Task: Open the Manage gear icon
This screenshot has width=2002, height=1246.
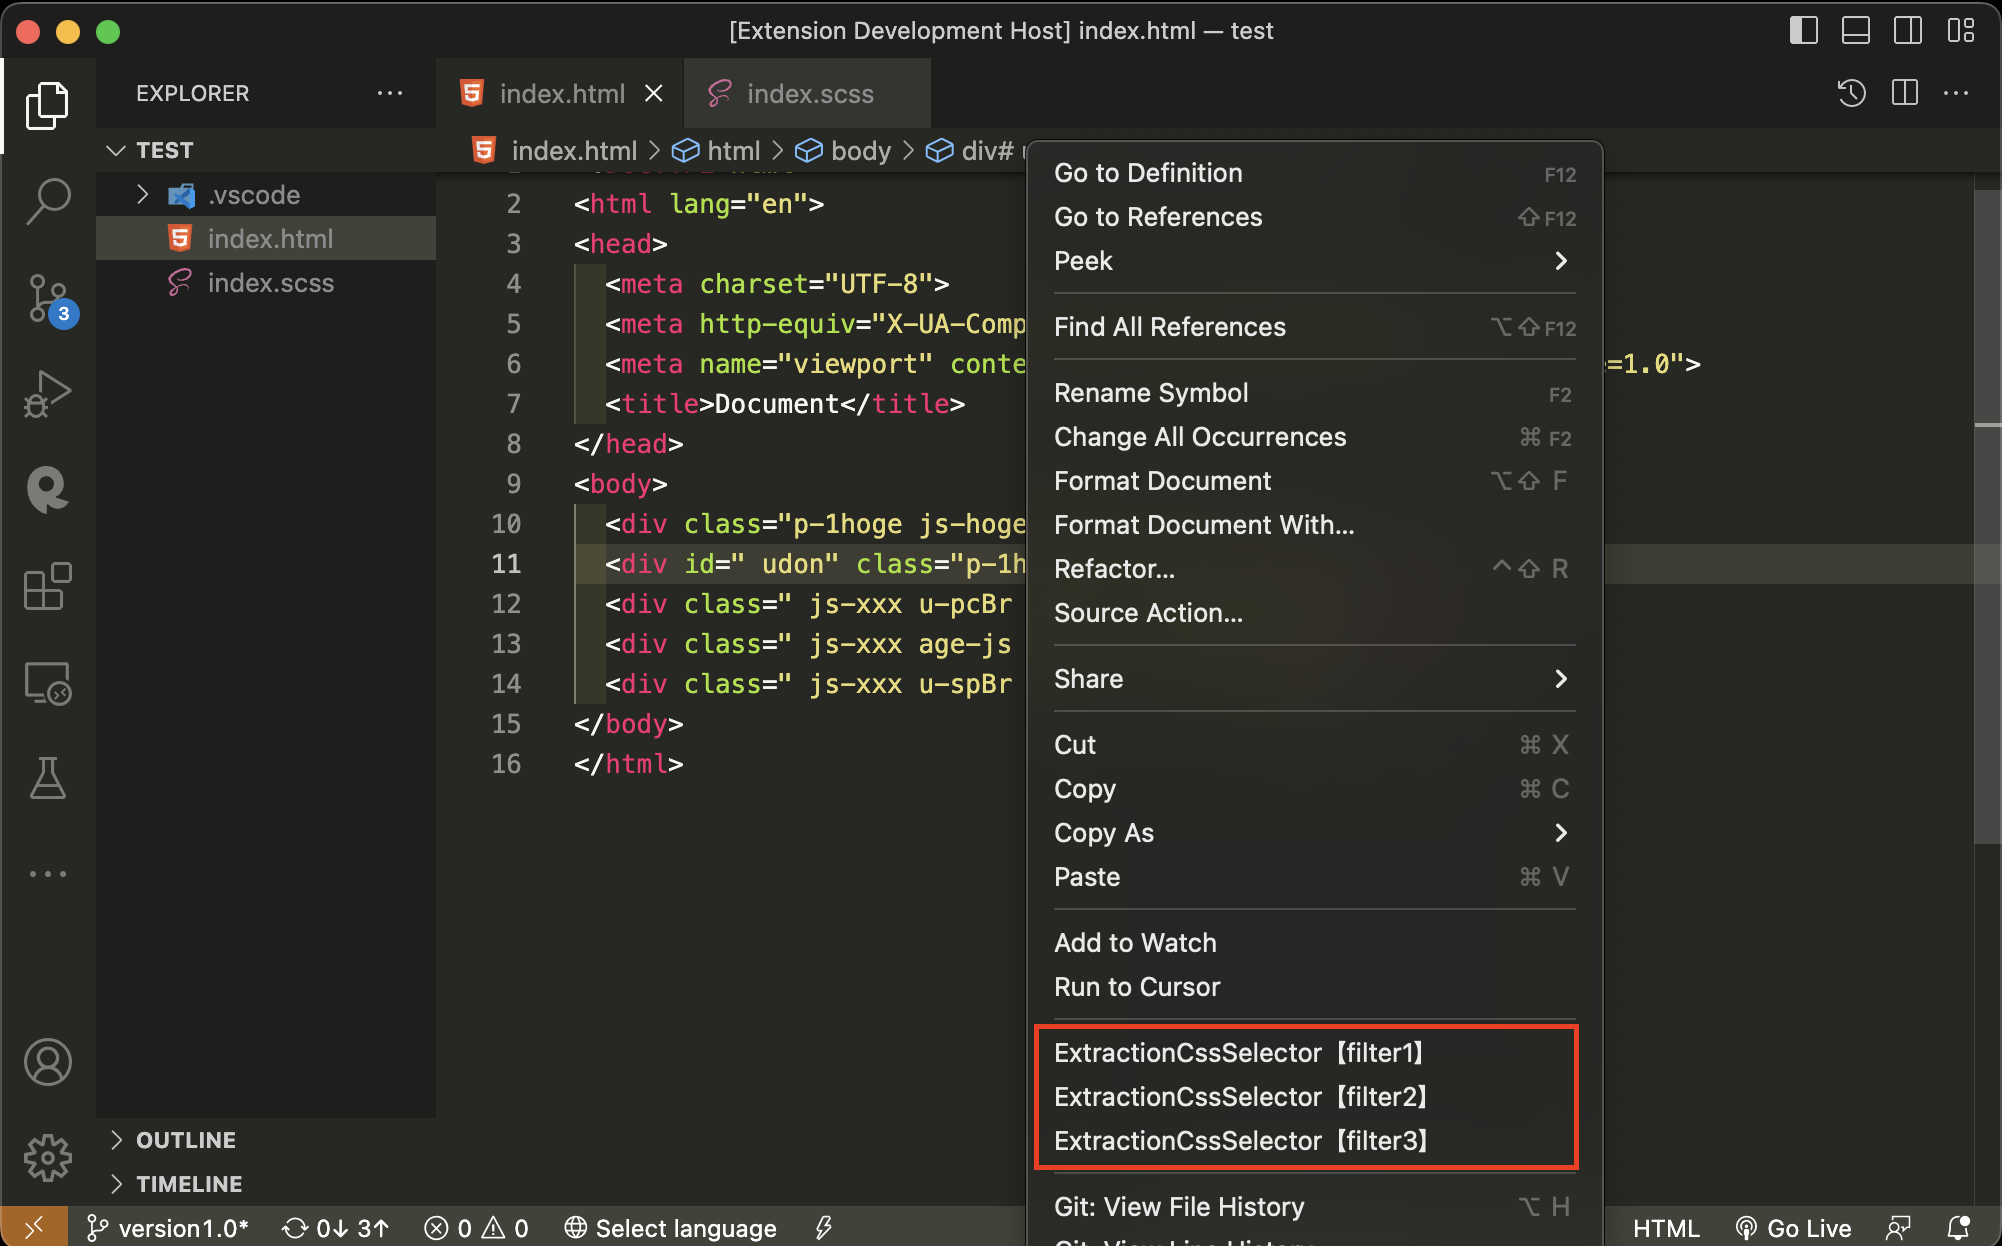Action: click(47, 1158)
